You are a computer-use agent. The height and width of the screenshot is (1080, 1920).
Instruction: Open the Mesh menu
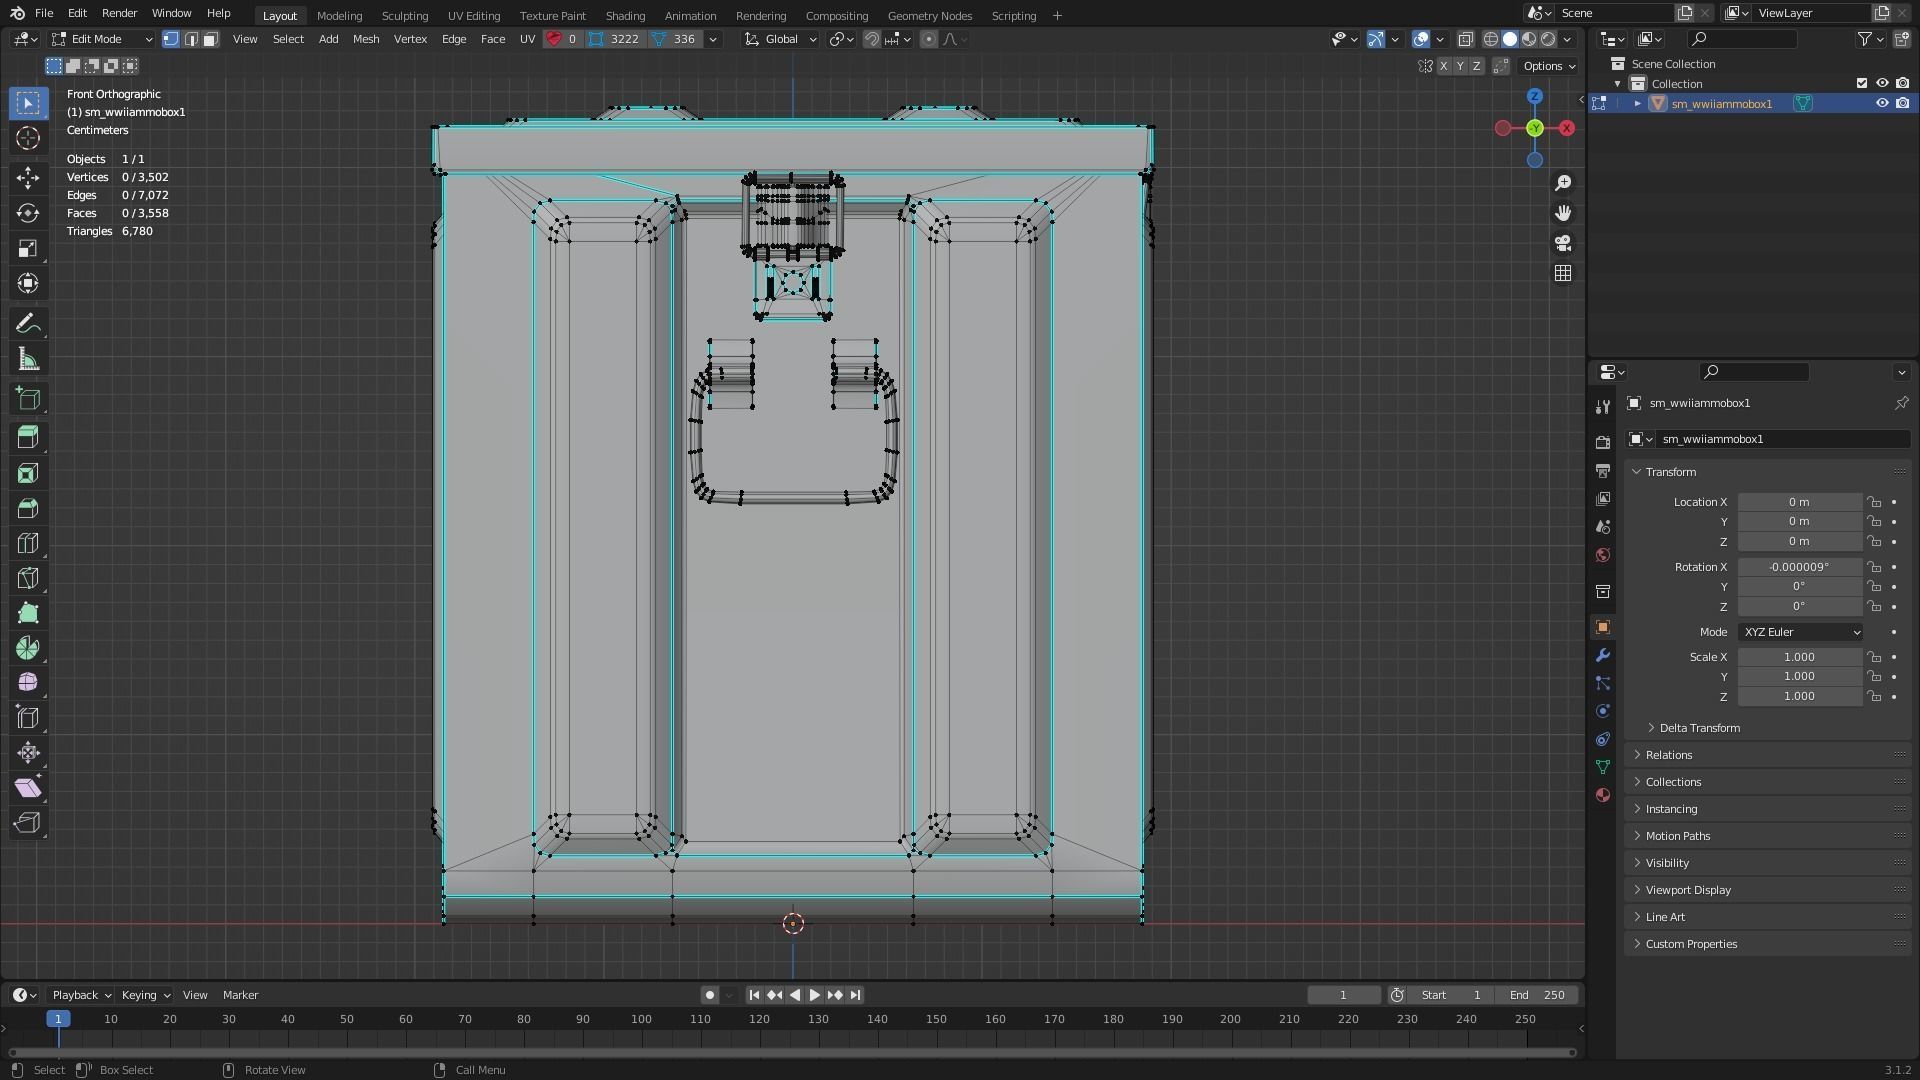click(x=365, y=39)
